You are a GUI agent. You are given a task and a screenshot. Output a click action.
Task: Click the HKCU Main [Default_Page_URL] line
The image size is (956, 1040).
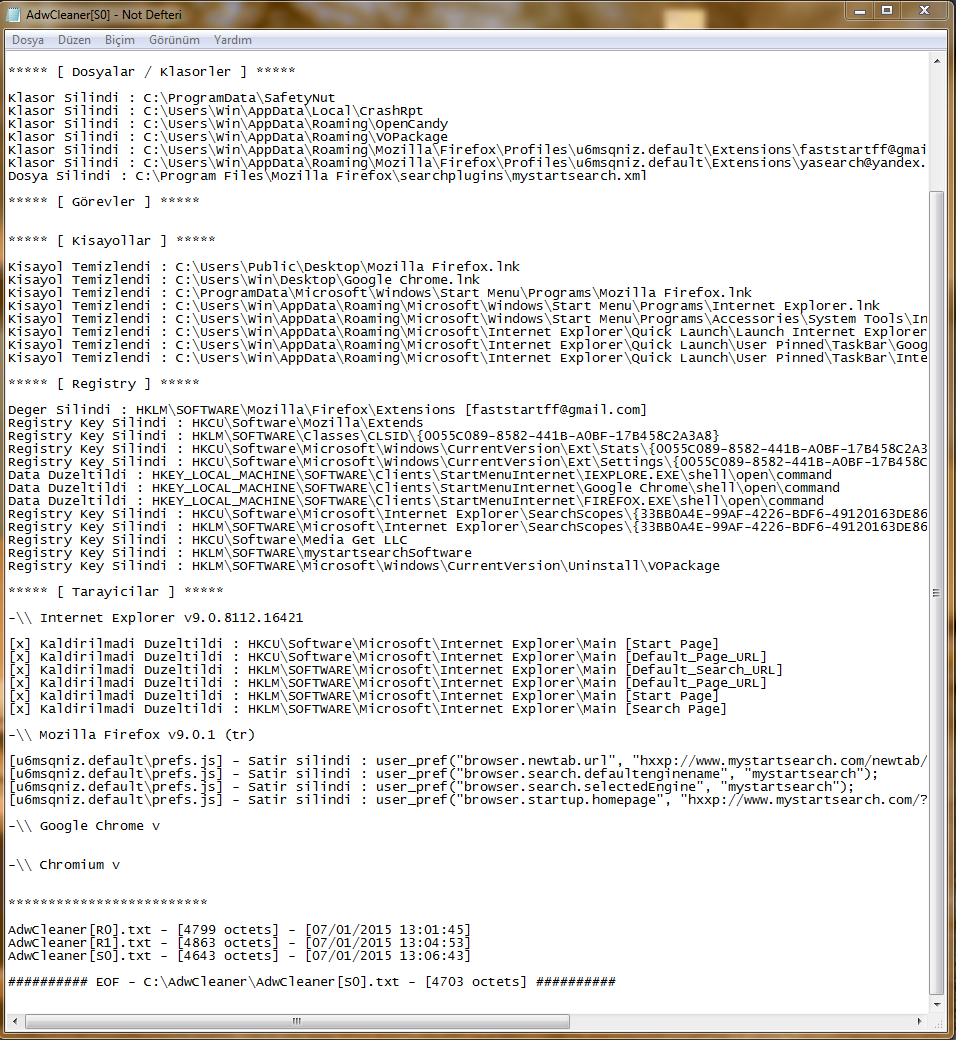click(x=387, y=657)
